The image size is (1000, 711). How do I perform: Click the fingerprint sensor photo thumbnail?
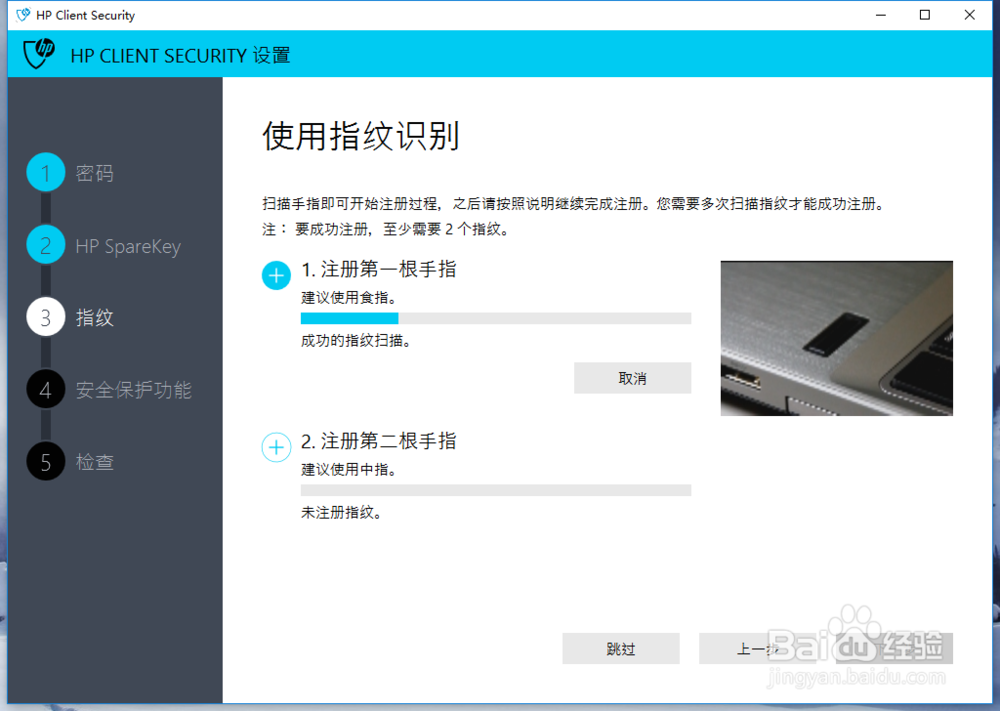pyautogui.click(x=836, y=338)
